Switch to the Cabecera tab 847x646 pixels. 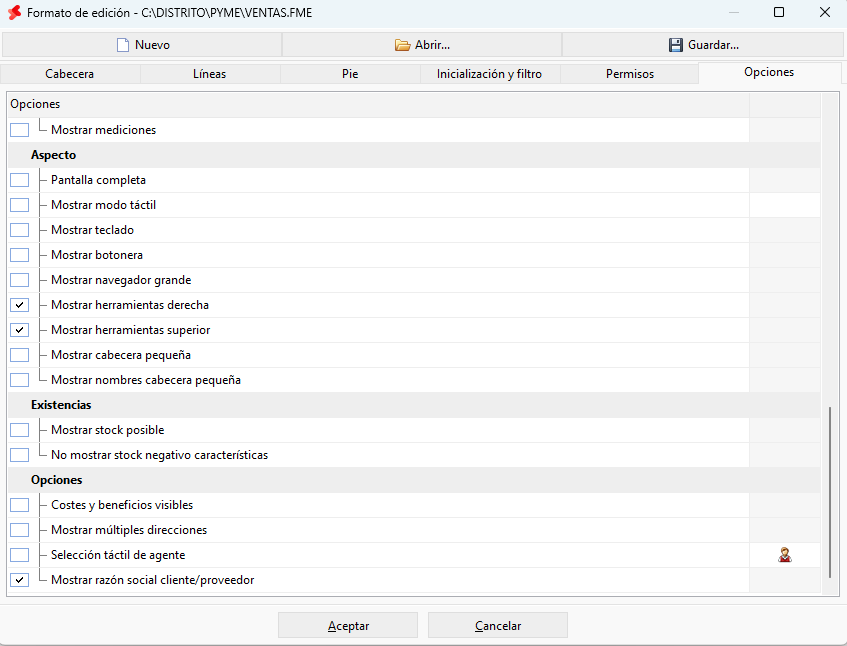pyautogui.click(x=70, y=74)
